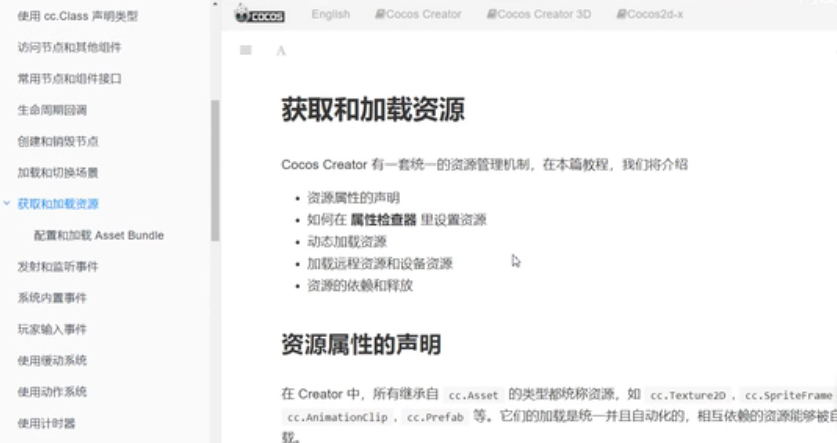Open the font settings 'A' icon

click(x=281, y=51)
